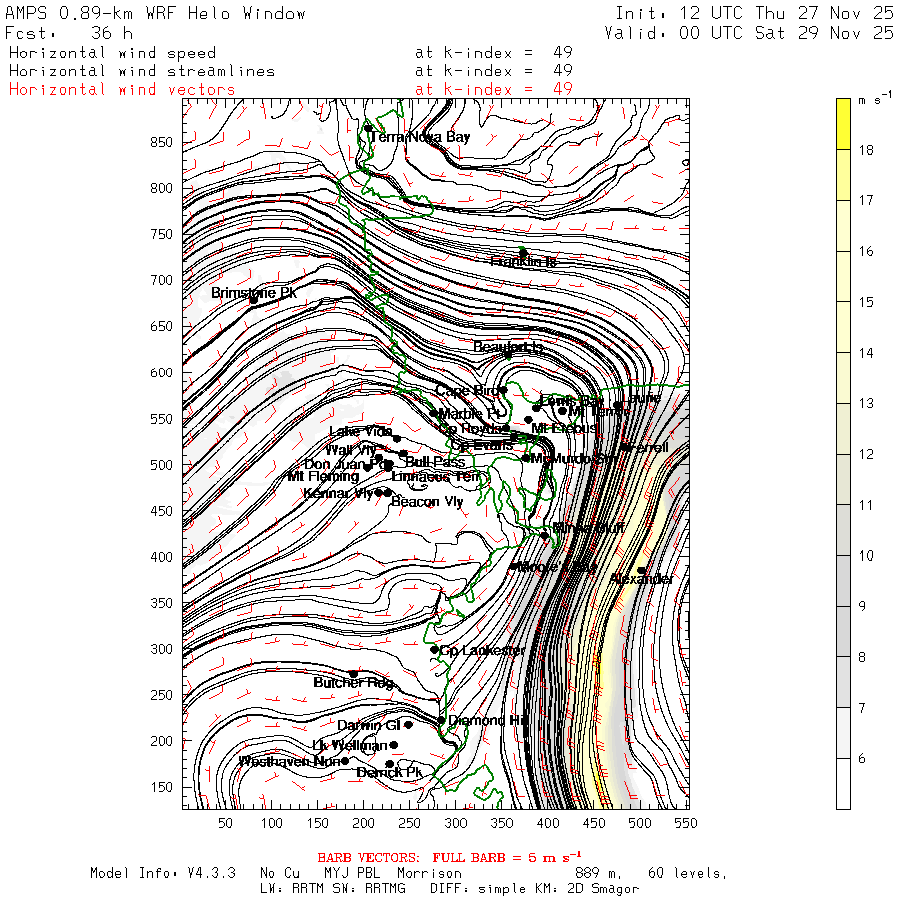Click the station dot at Terra Nova Bay
900x900 pixels.
[368, 128]
